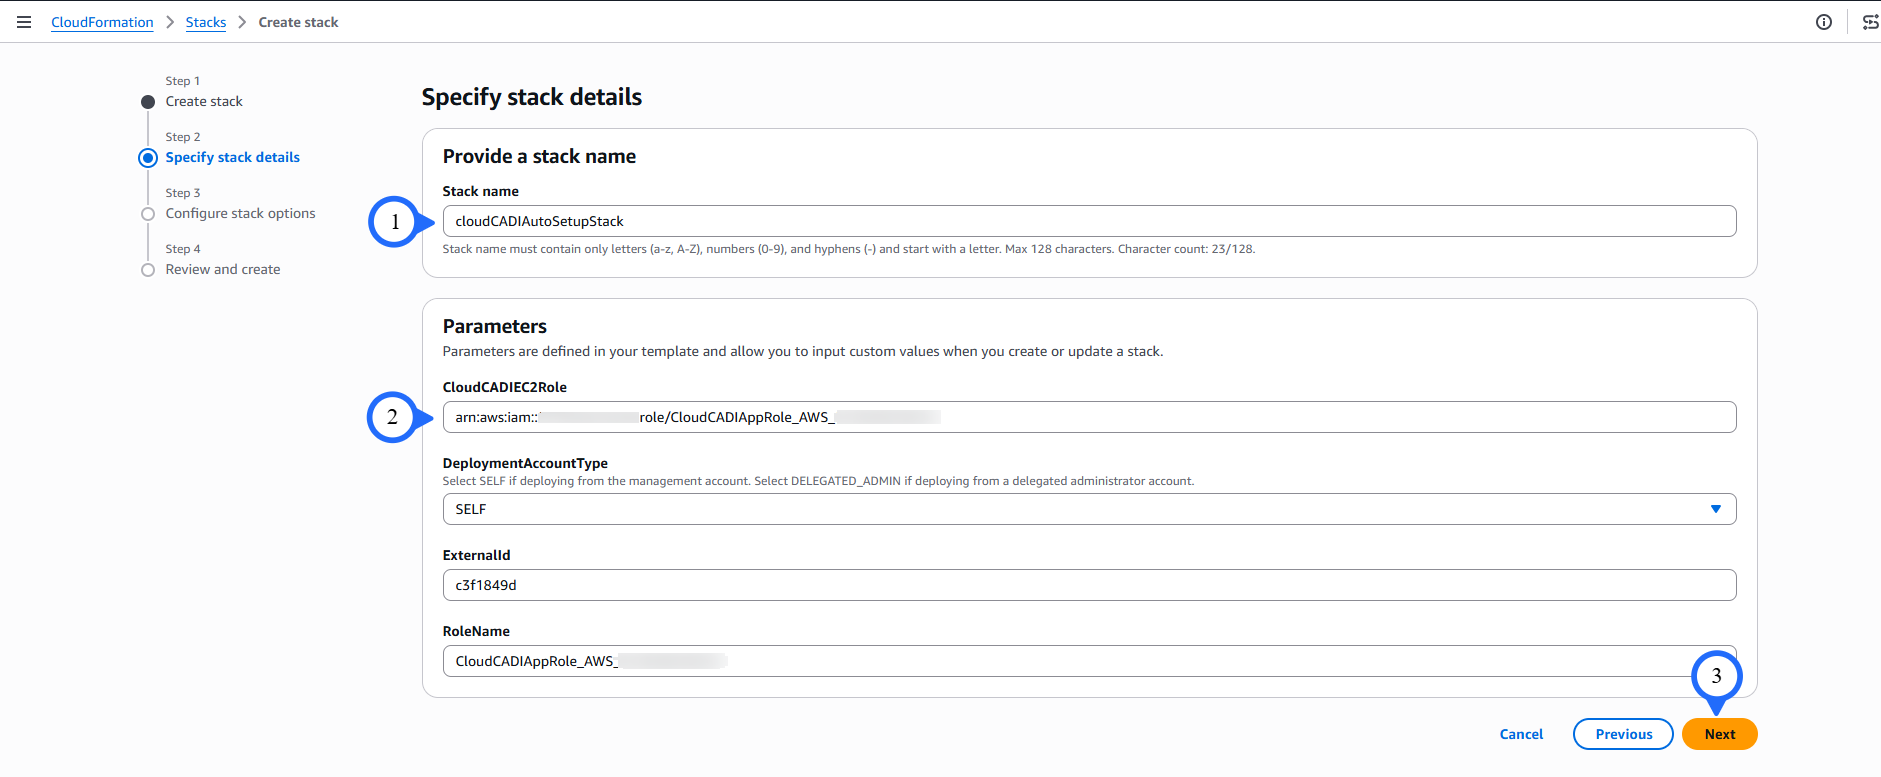Click the info icon in the top bar

click(1824, 22)
